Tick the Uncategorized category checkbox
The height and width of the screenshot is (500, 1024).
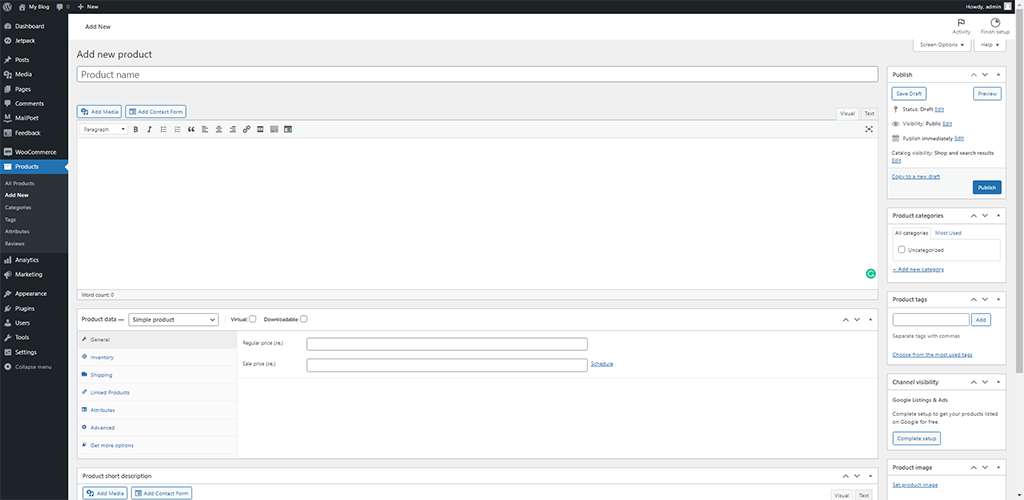pyautogui.click(x=901, y=250)
